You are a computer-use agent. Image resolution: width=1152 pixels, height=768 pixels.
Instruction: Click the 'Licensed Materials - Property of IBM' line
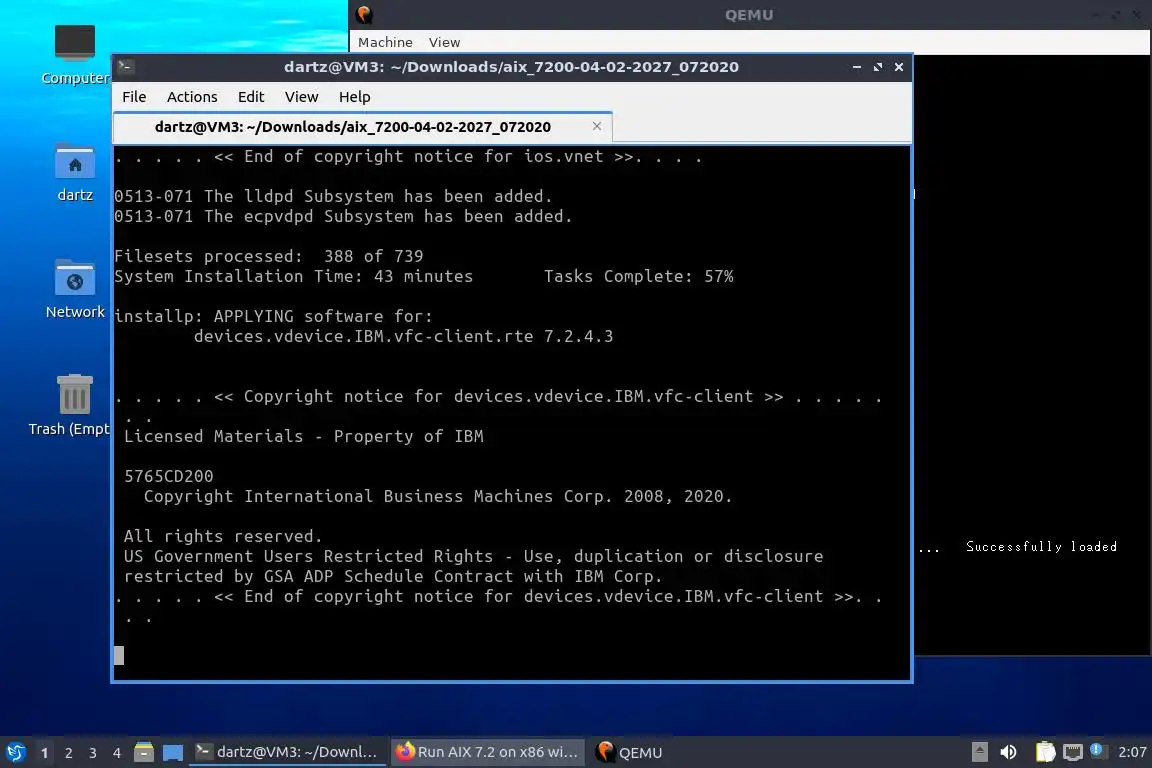click(303, 437)
